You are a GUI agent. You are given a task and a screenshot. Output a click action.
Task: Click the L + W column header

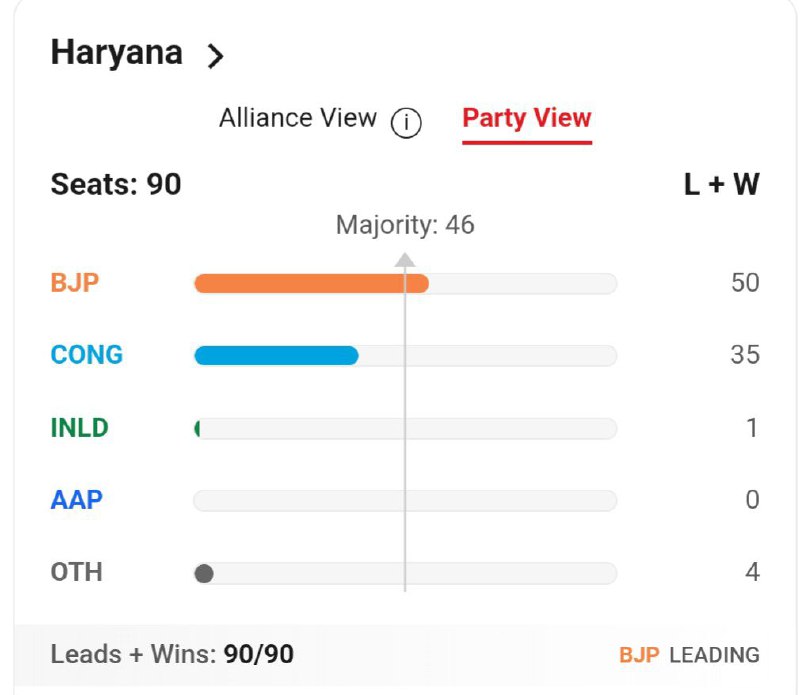click(721, 184)
